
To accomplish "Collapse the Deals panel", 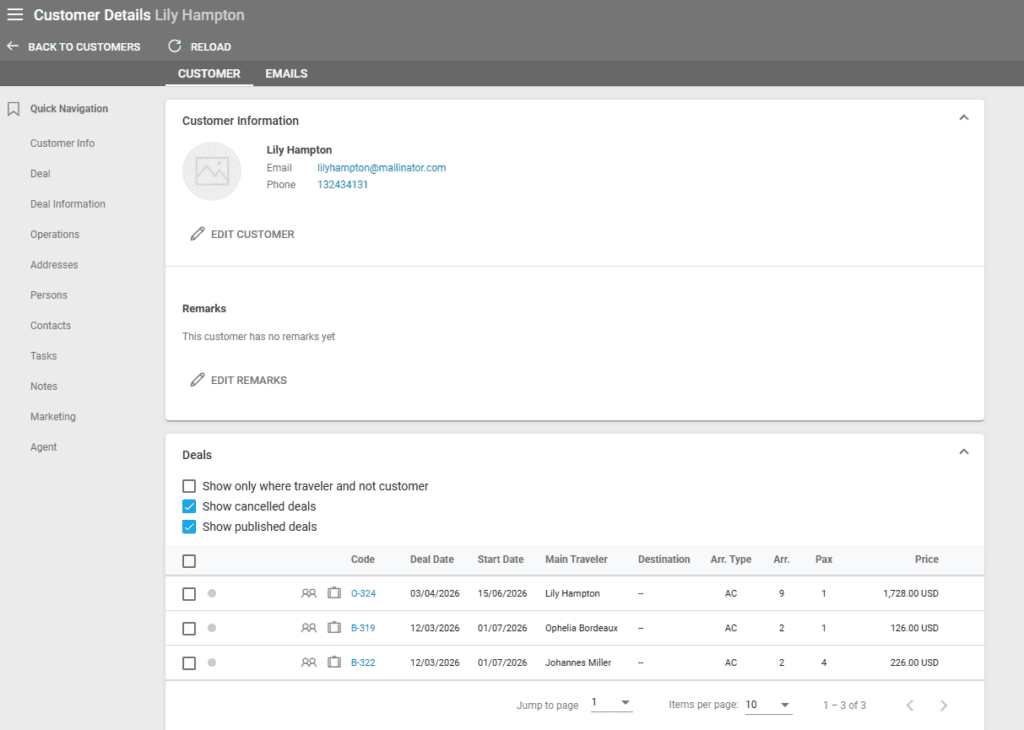I will pyautogui.click(x=964, y=452).
